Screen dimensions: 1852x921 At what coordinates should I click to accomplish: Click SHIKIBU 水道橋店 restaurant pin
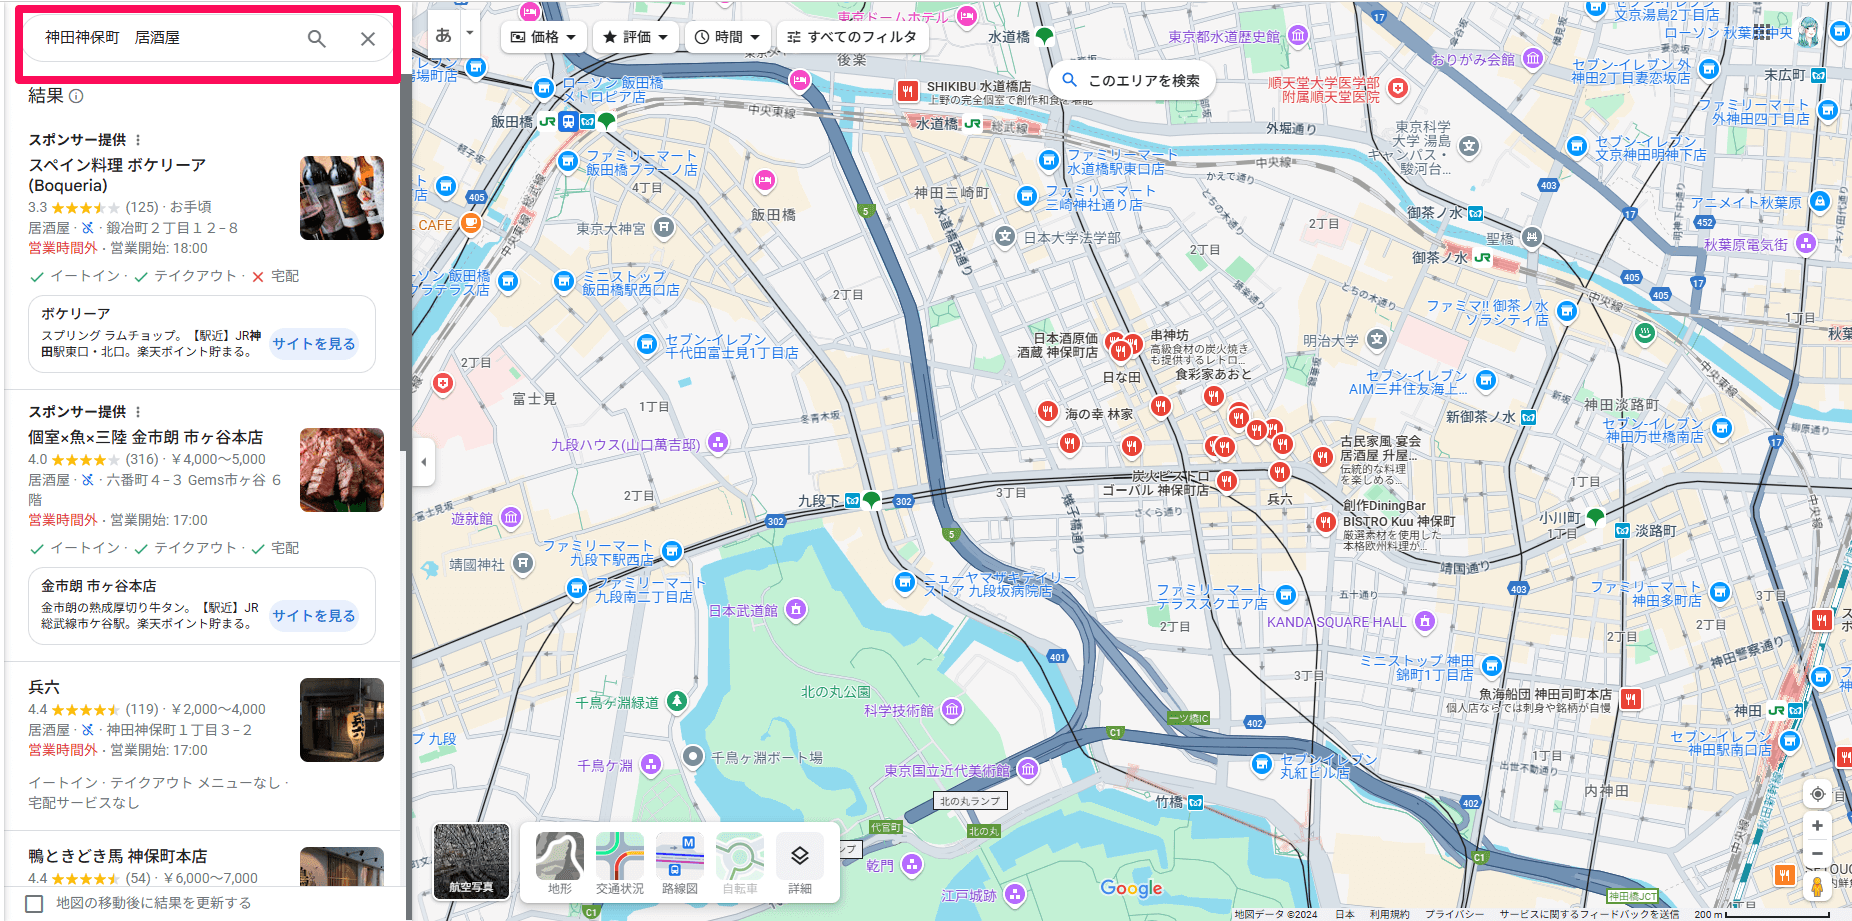[x=907, y=91]
